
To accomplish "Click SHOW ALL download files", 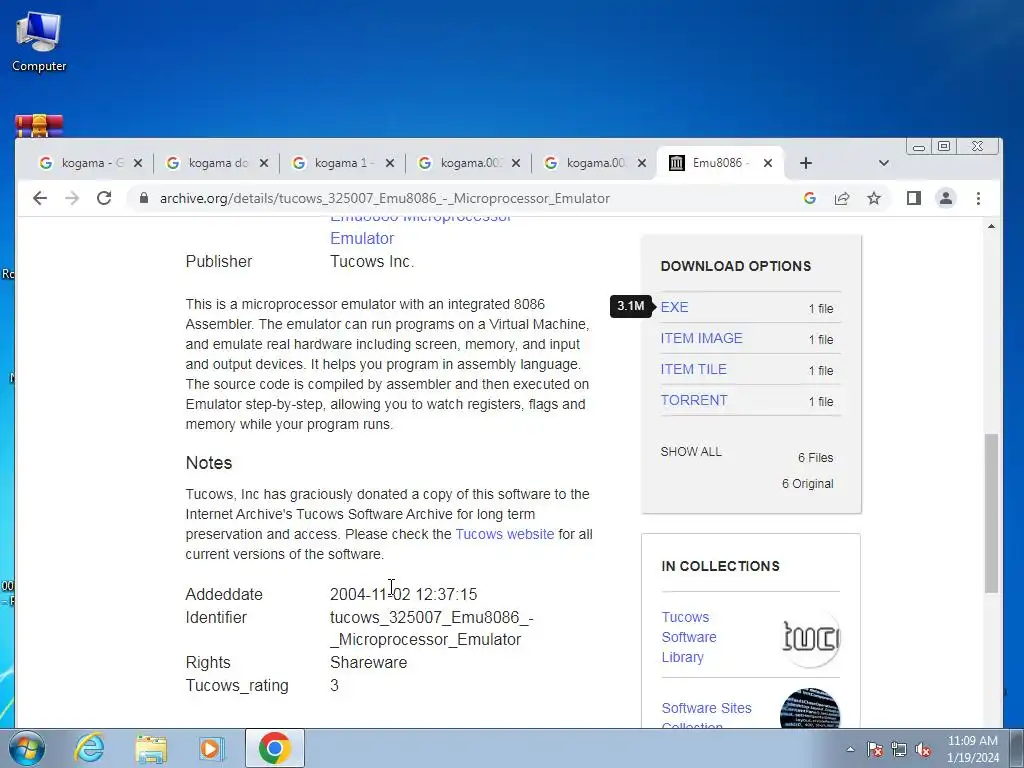I will point(691,452).
